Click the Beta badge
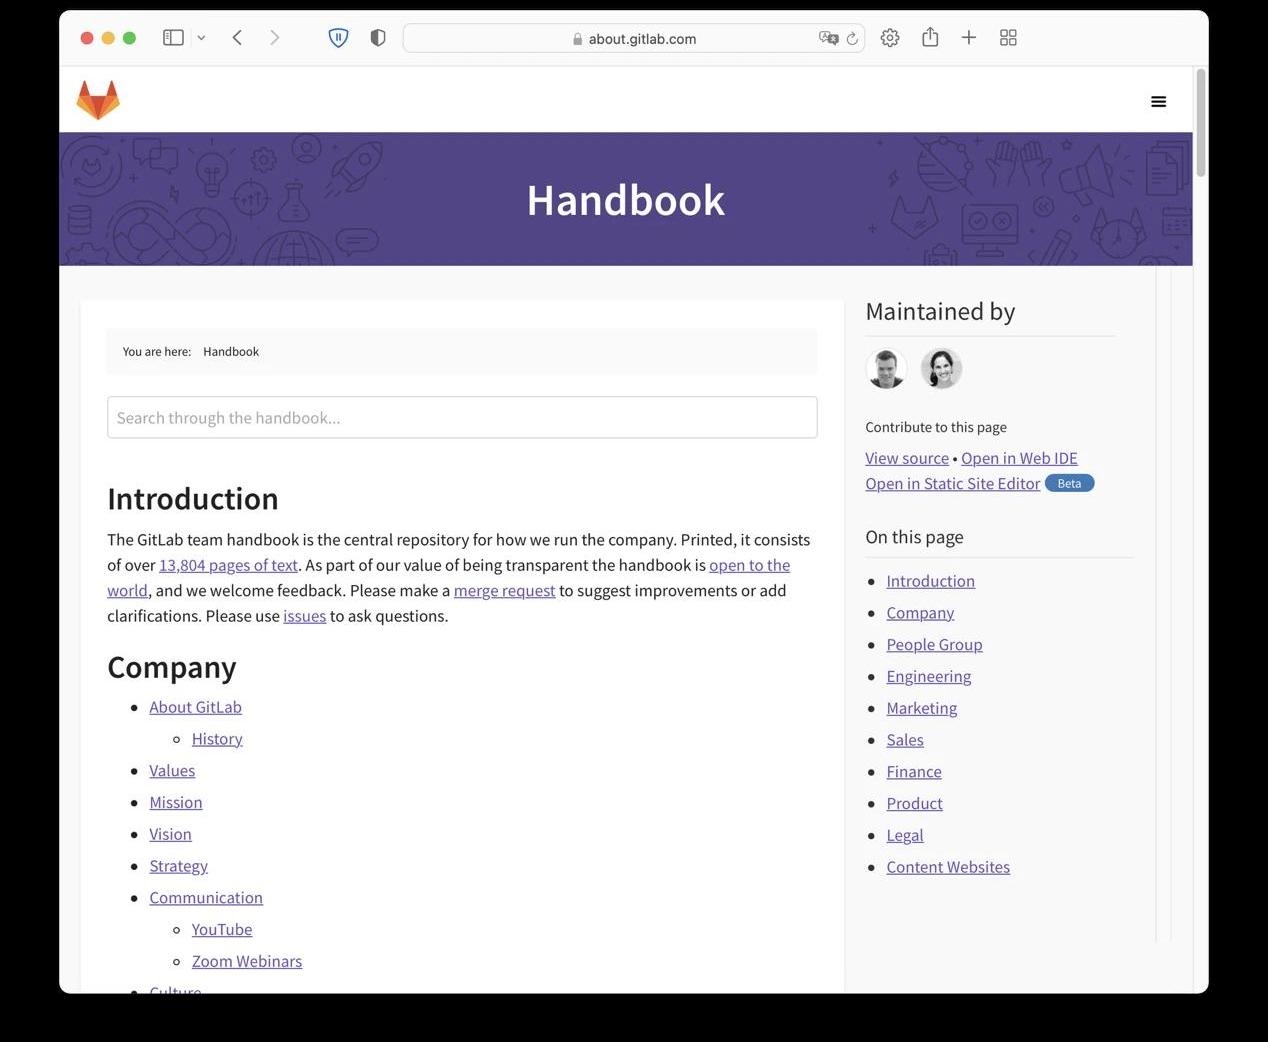Image resolution: width=1268 pixels, height=1042 pixels. pos(1069,483)
